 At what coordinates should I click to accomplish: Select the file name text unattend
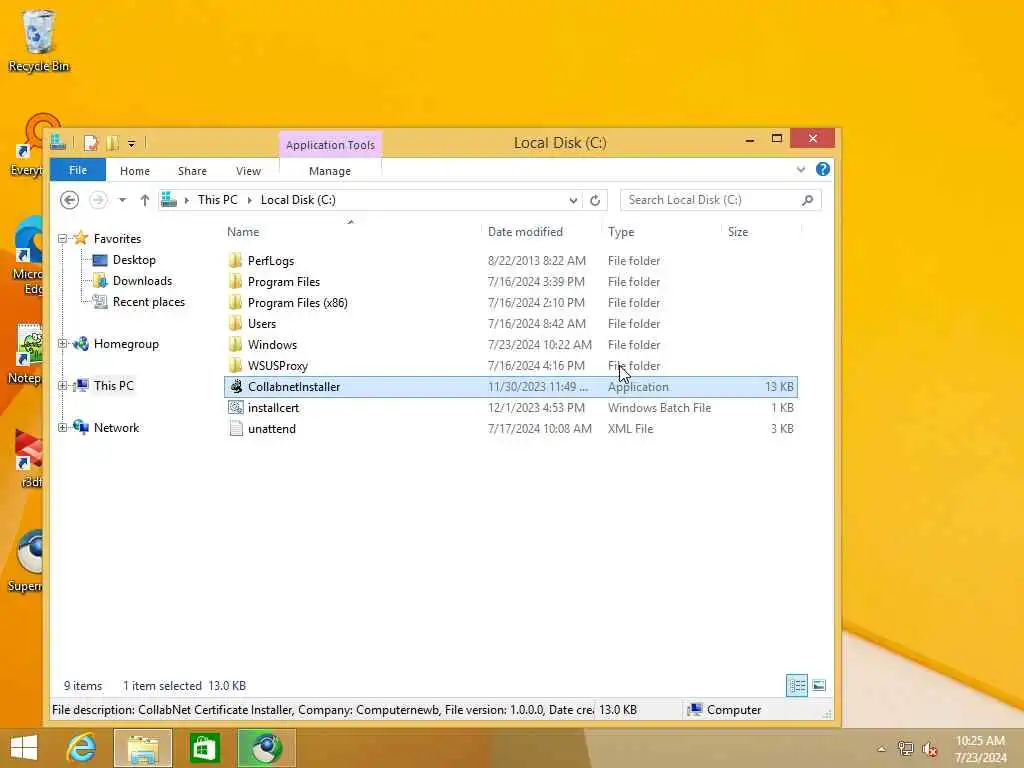[x=272, y=428]
